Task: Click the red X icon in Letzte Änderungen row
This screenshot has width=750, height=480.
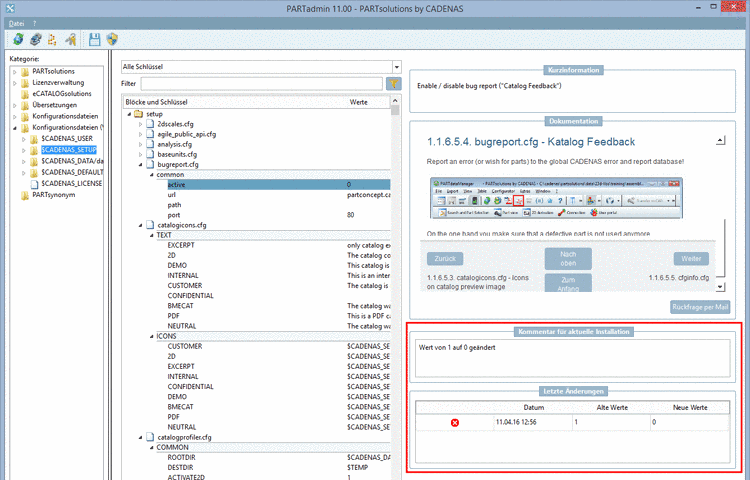Action: click(454, 423)
